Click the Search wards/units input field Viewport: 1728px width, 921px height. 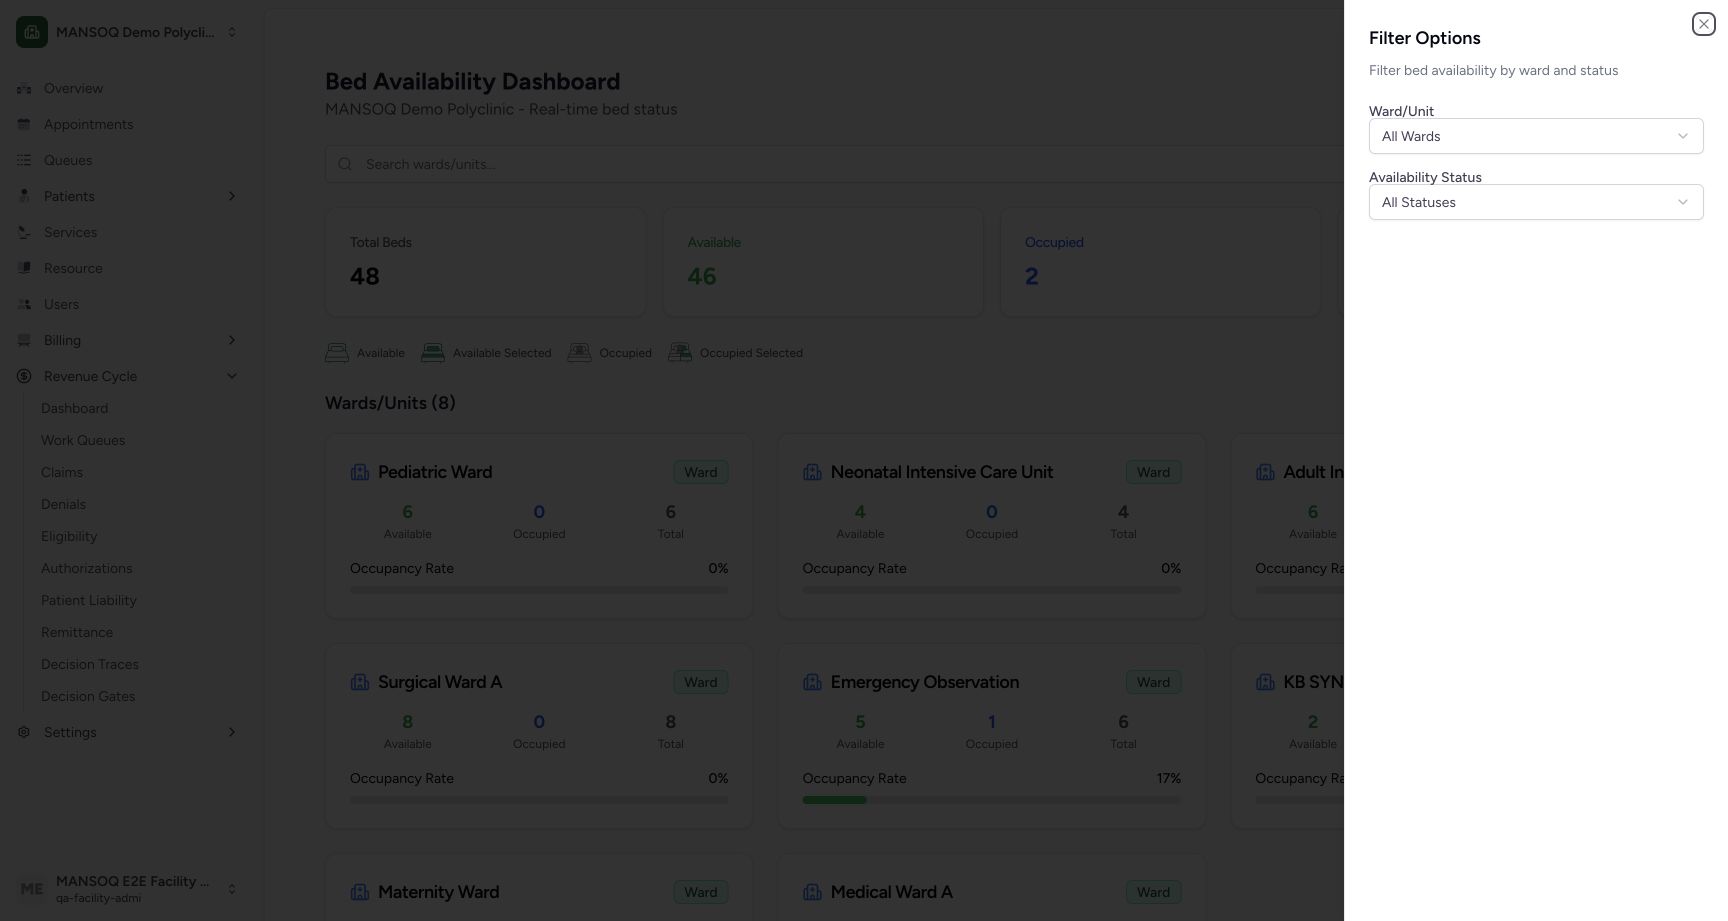coord(834,164)
